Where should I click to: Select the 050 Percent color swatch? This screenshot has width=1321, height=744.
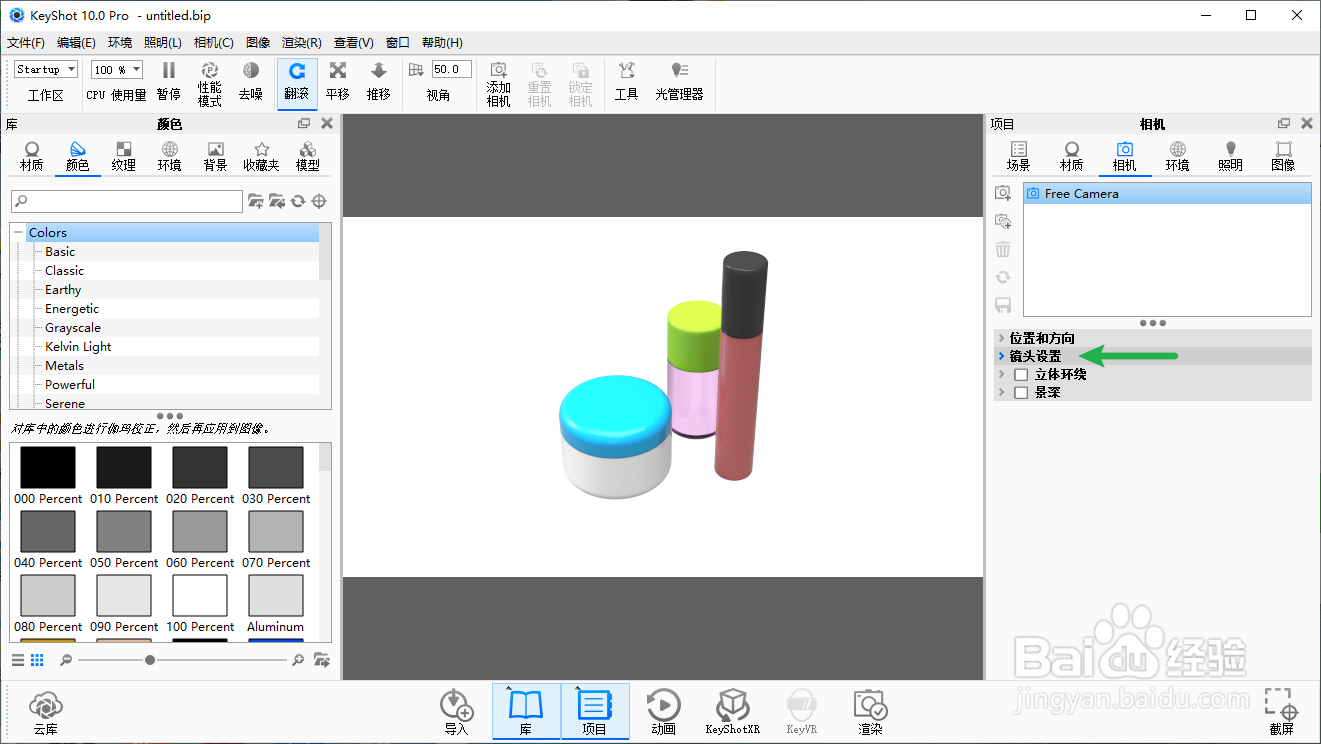124,532
